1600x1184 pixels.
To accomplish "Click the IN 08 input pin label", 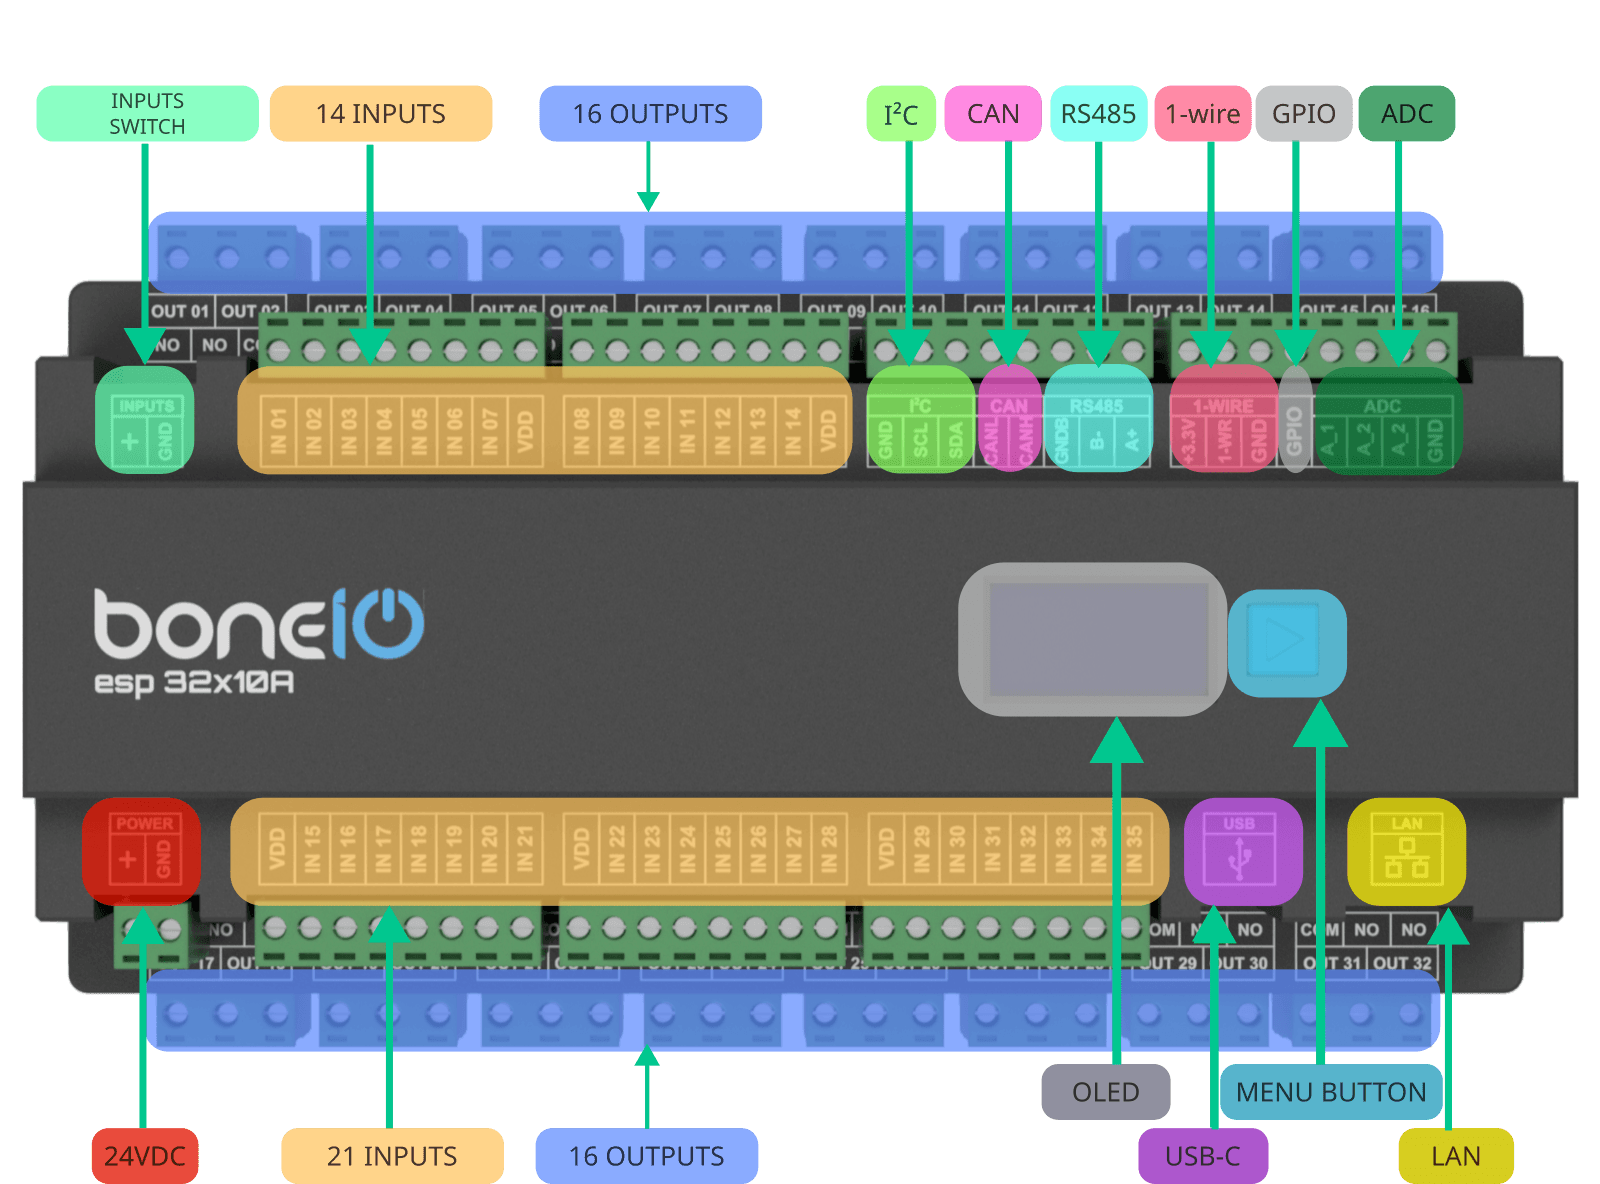I will pyautogui.click(x=581, y=431).
